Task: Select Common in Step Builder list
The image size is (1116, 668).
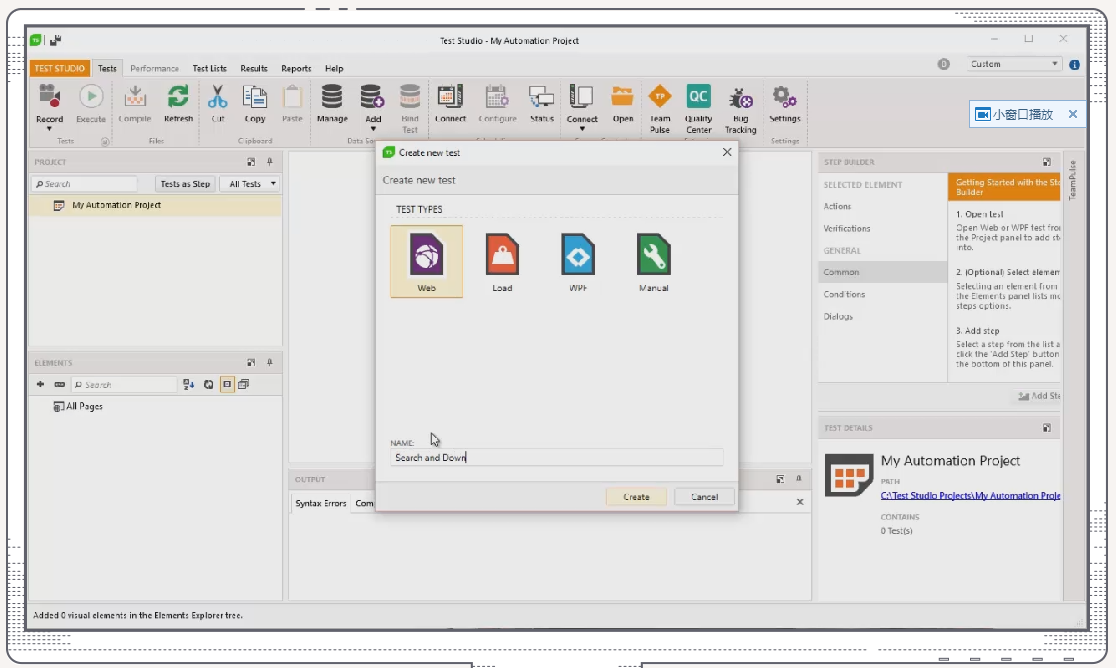Action: (883, 272)
